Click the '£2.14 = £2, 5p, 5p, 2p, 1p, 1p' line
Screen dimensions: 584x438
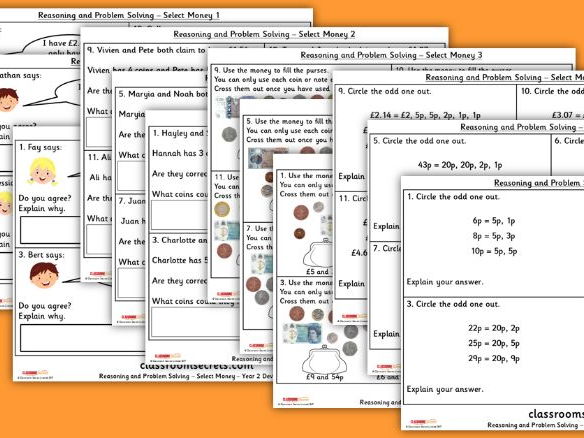(425, 115)
